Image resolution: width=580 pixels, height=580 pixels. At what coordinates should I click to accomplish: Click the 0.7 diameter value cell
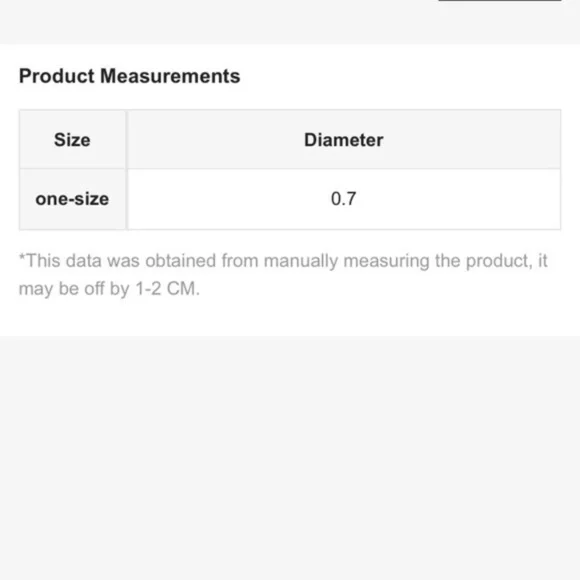tap(344, 199)
